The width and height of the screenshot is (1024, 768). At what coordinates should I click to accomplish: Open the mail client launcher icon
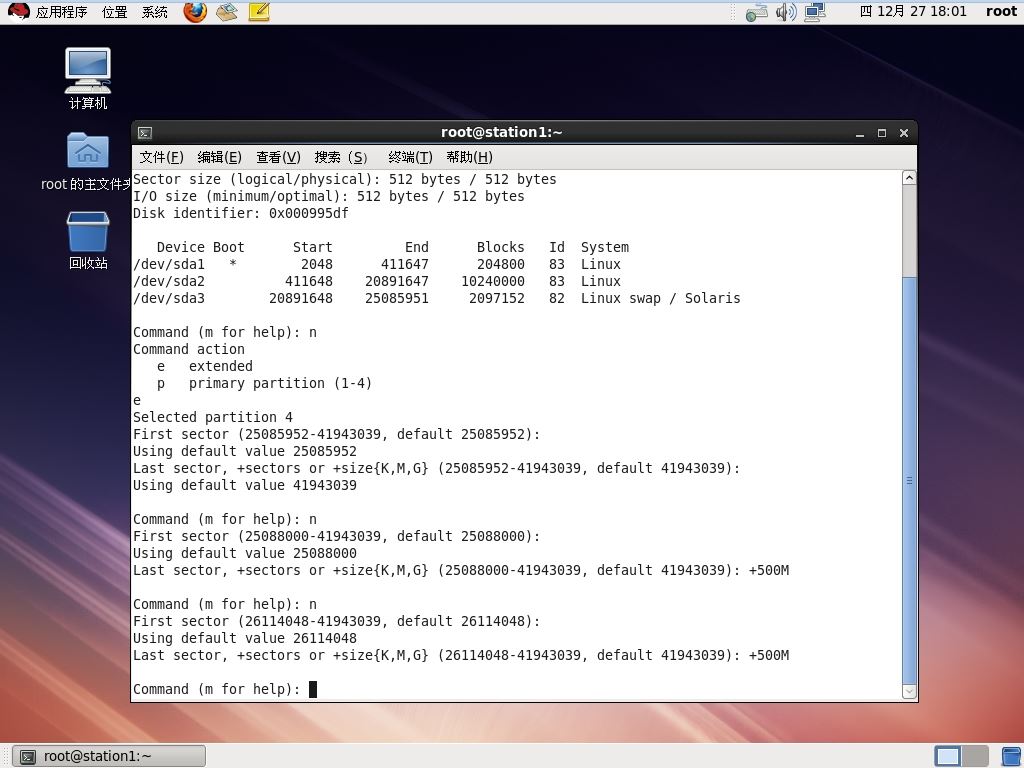[227, 12]
